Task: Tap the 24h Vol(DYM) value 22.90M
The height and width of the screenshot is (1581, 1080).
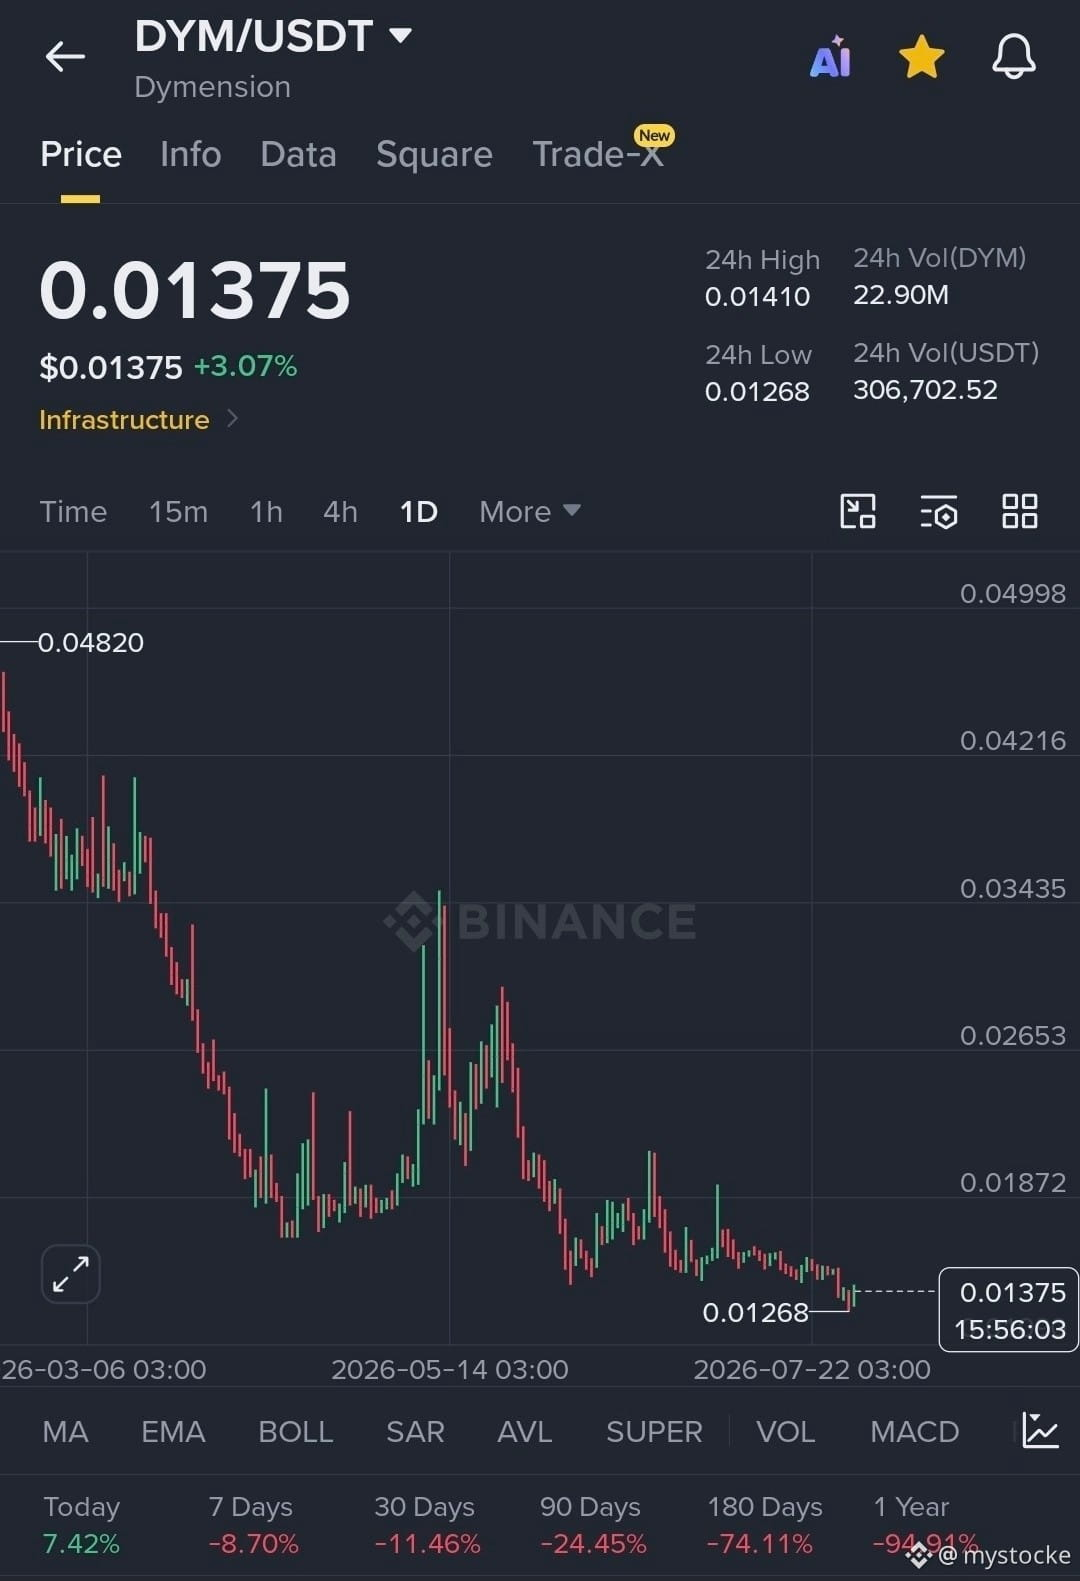Action: click(x=900, y=295)
